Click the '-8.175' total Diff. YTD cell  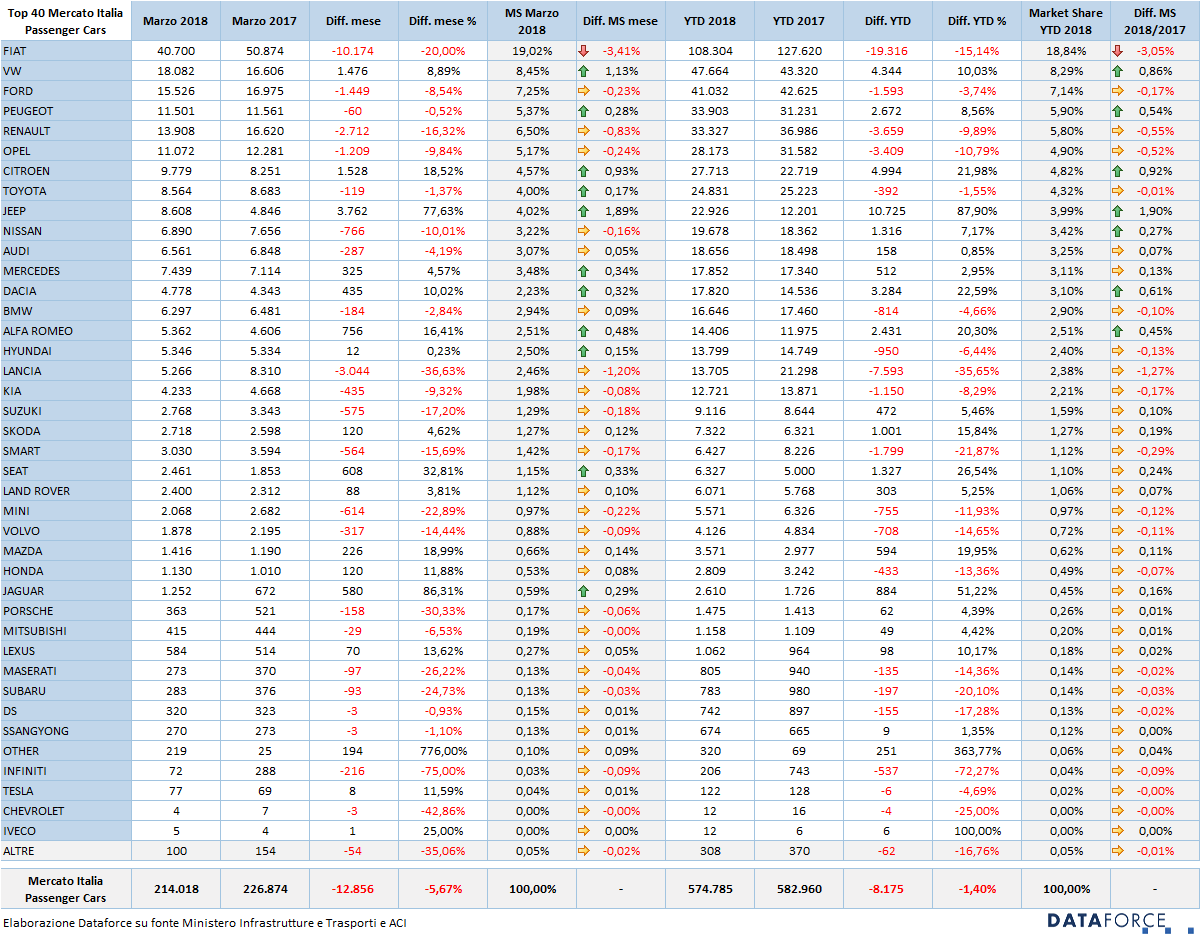(x=887, y=888)
